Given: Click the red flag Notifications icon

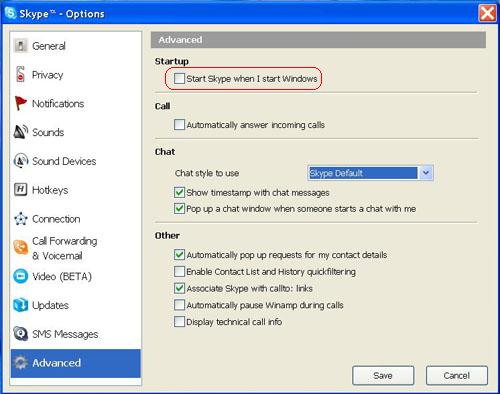Looking at the screenshot, I should coord(21,103).
